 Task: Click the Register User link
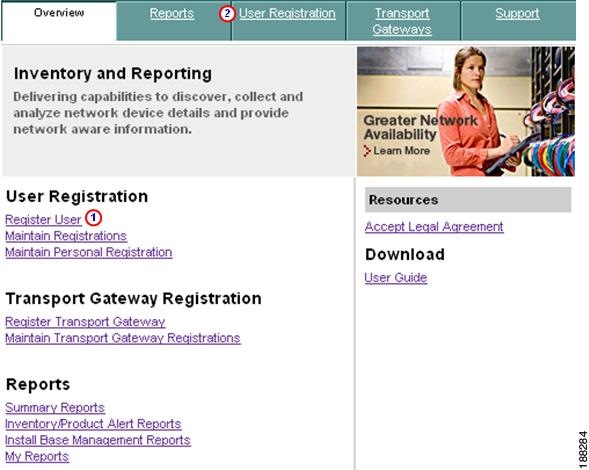[x=43, y=219]
